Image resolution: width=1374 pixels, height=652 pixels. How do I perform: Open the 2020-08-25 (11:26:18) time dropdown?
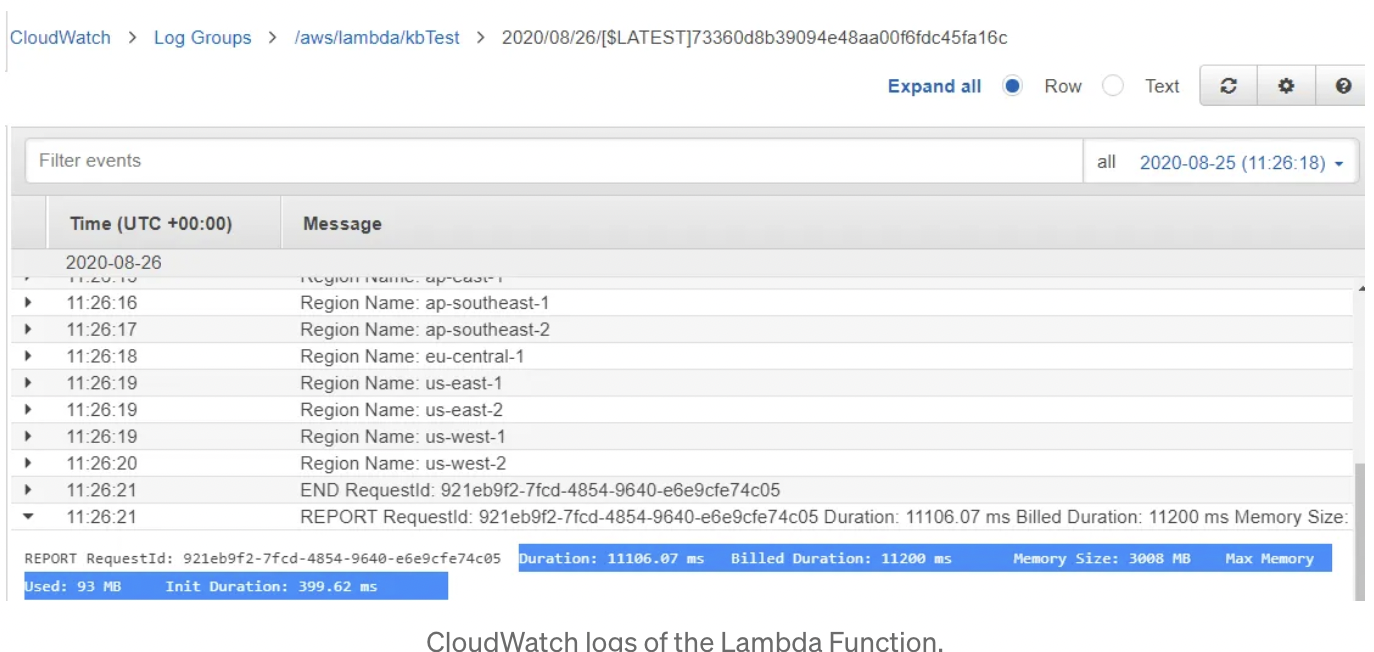1241,162
